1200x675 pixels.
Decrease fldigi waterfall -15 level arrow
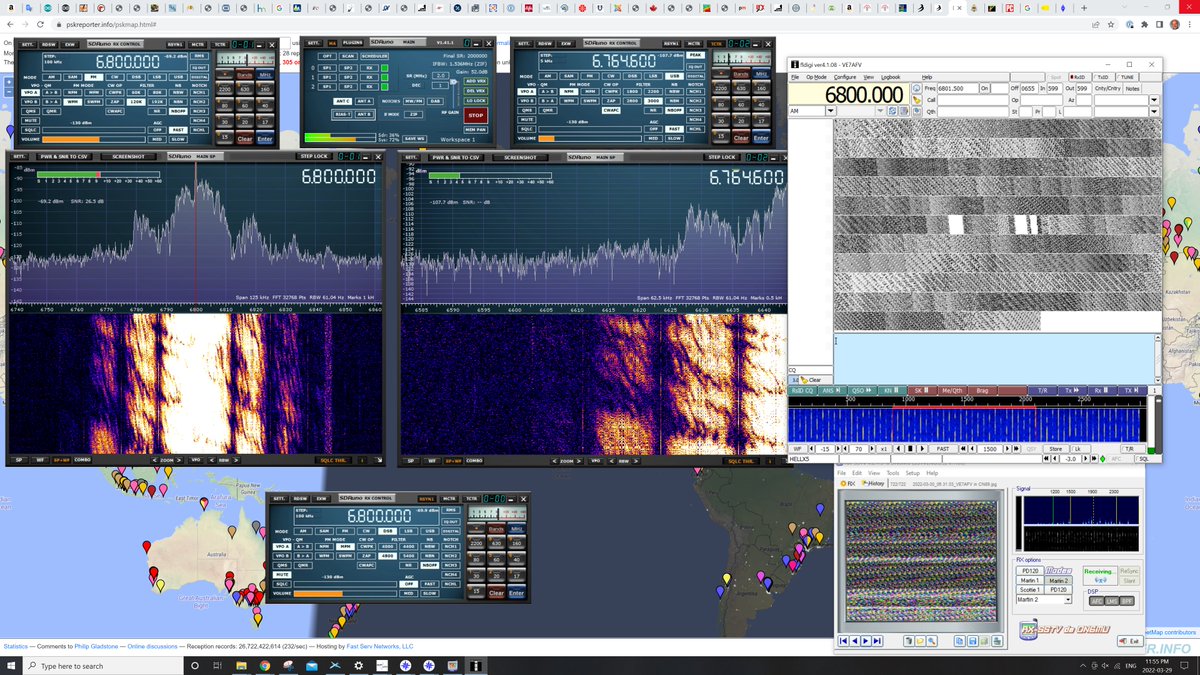click(811, 448)
